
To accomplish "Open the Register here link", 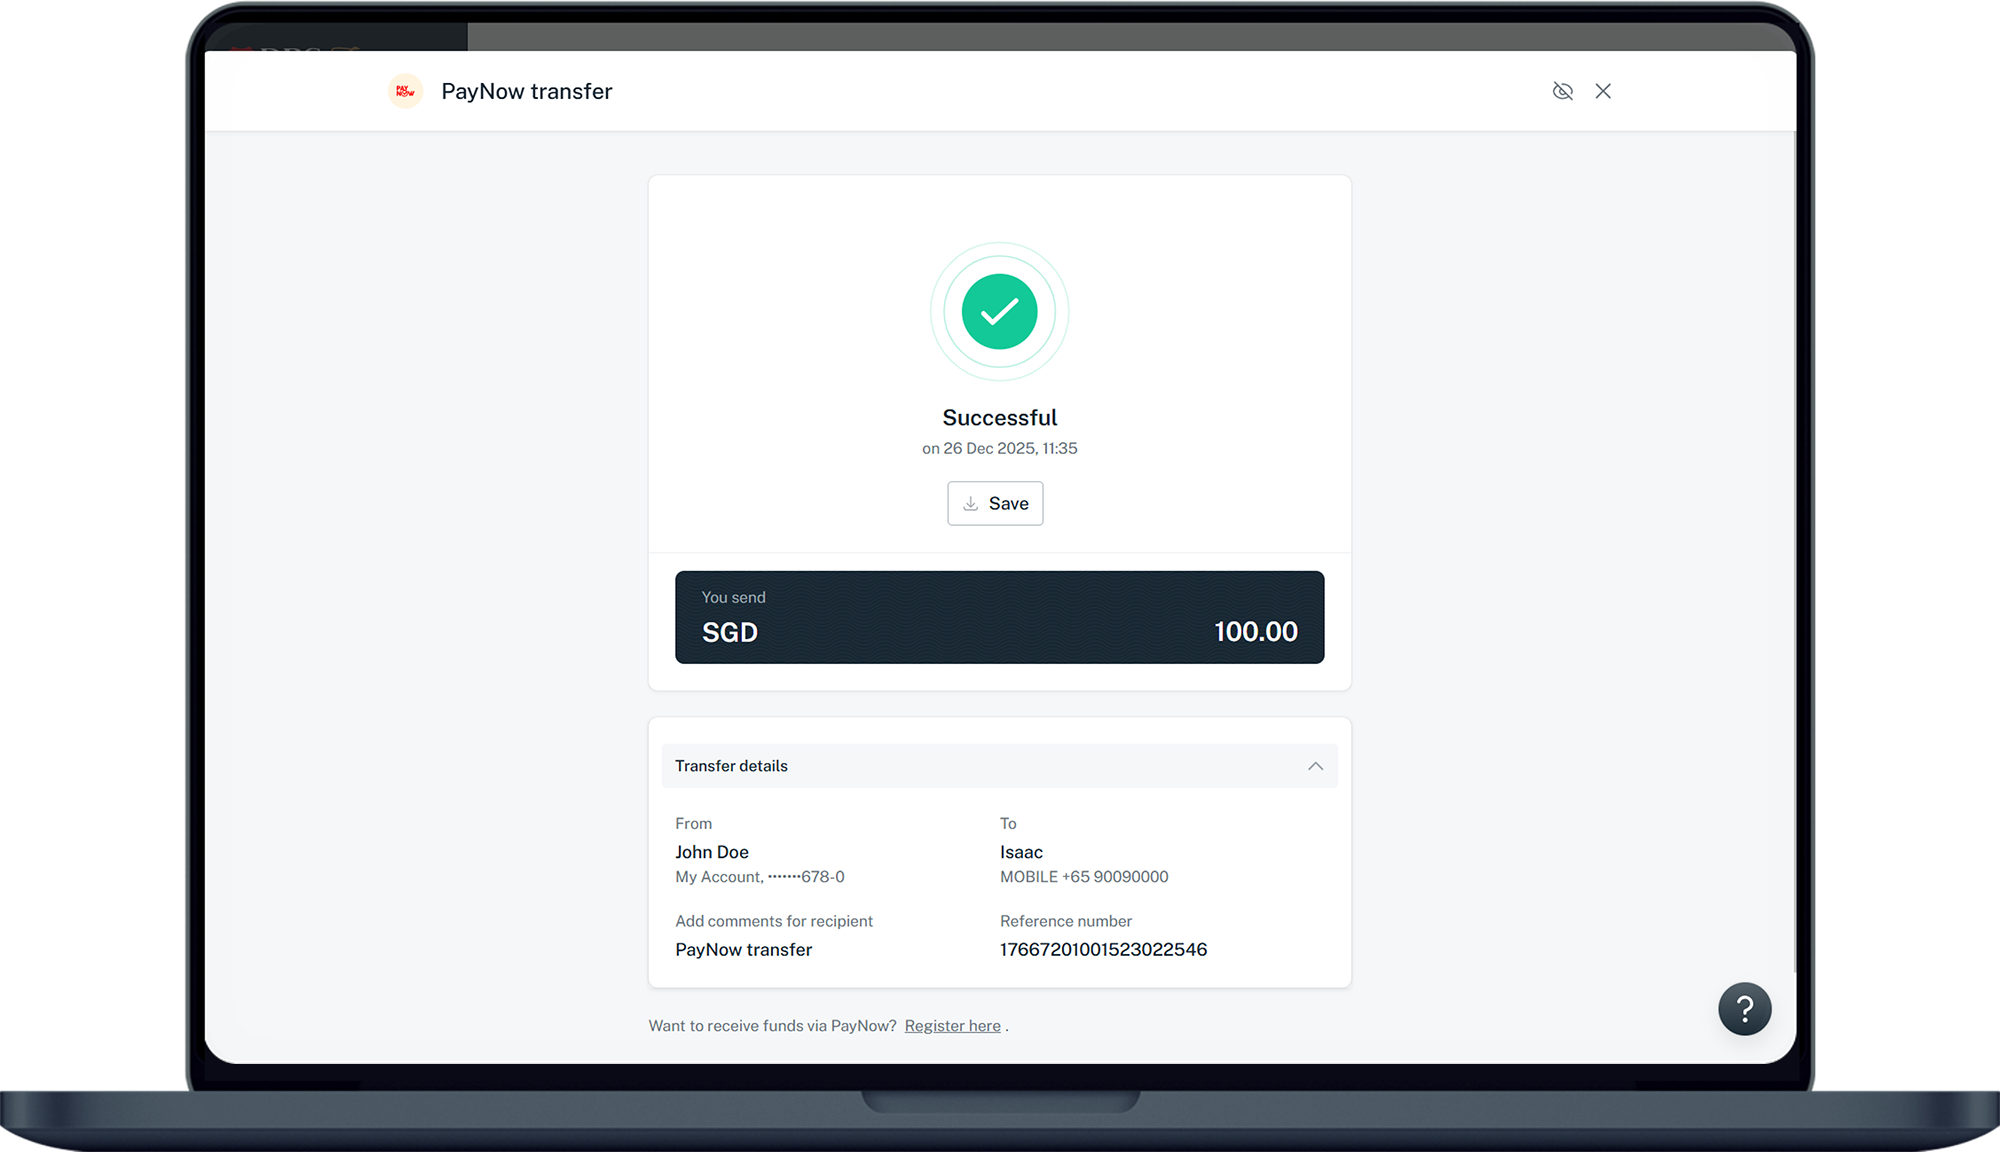I will pos(952,1026).
